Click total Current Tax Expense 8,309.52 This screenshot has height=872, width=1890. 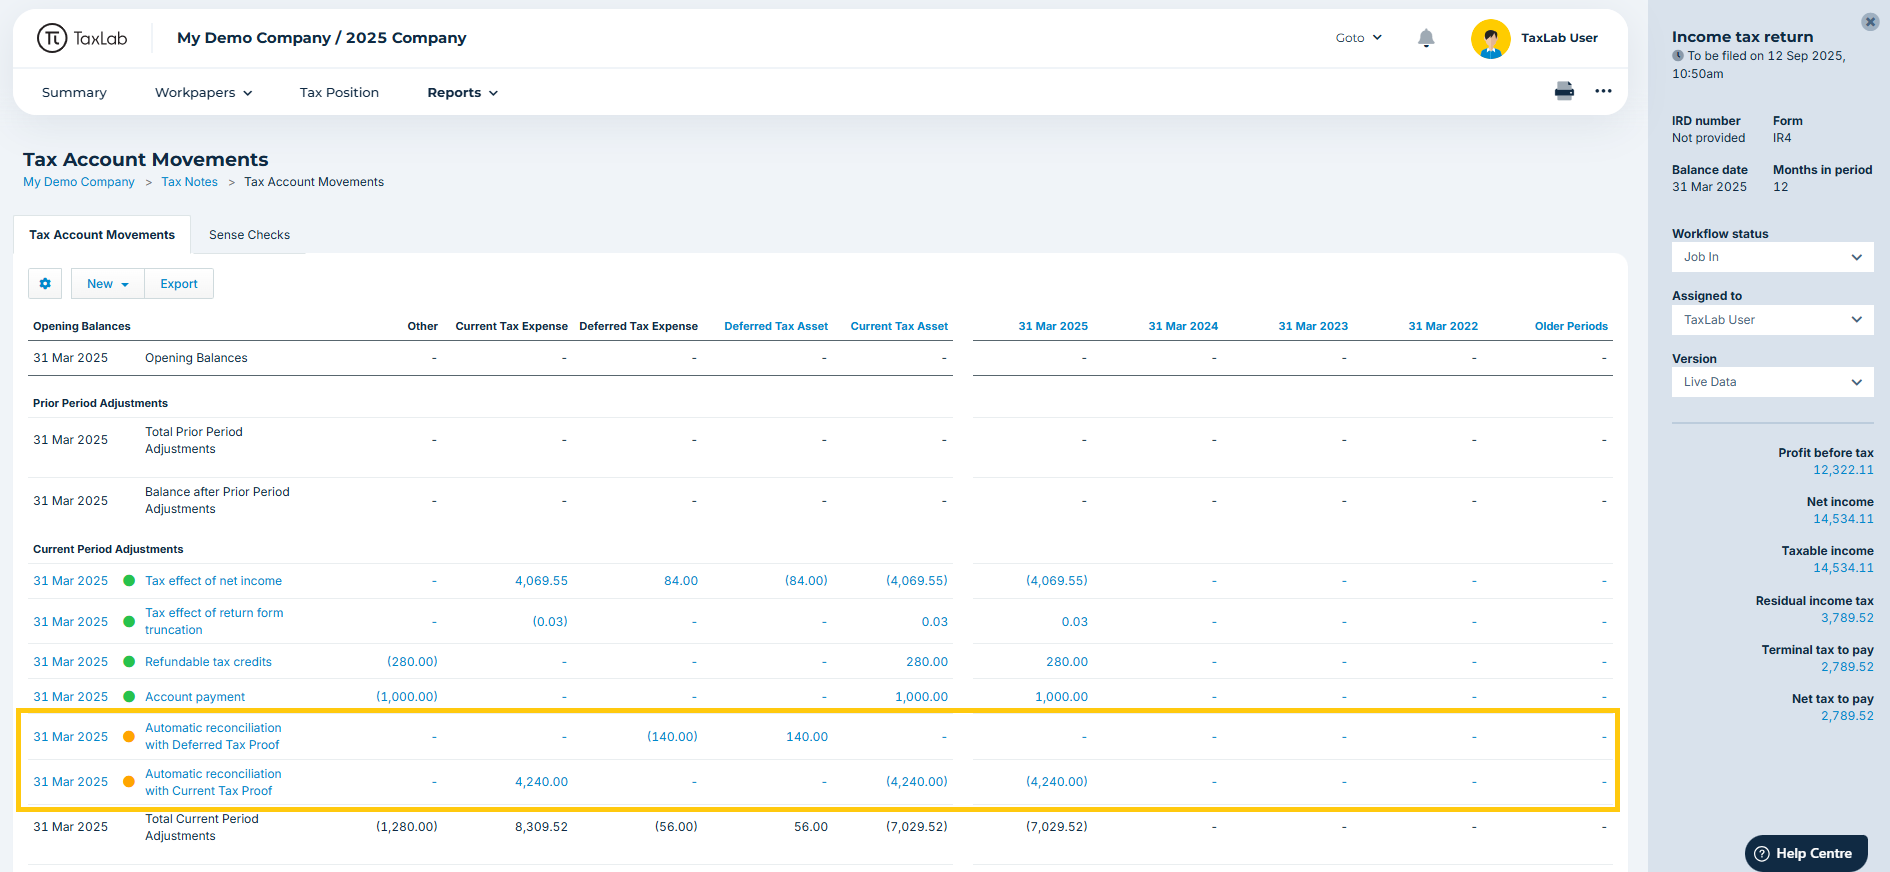(x=541, y=827)
